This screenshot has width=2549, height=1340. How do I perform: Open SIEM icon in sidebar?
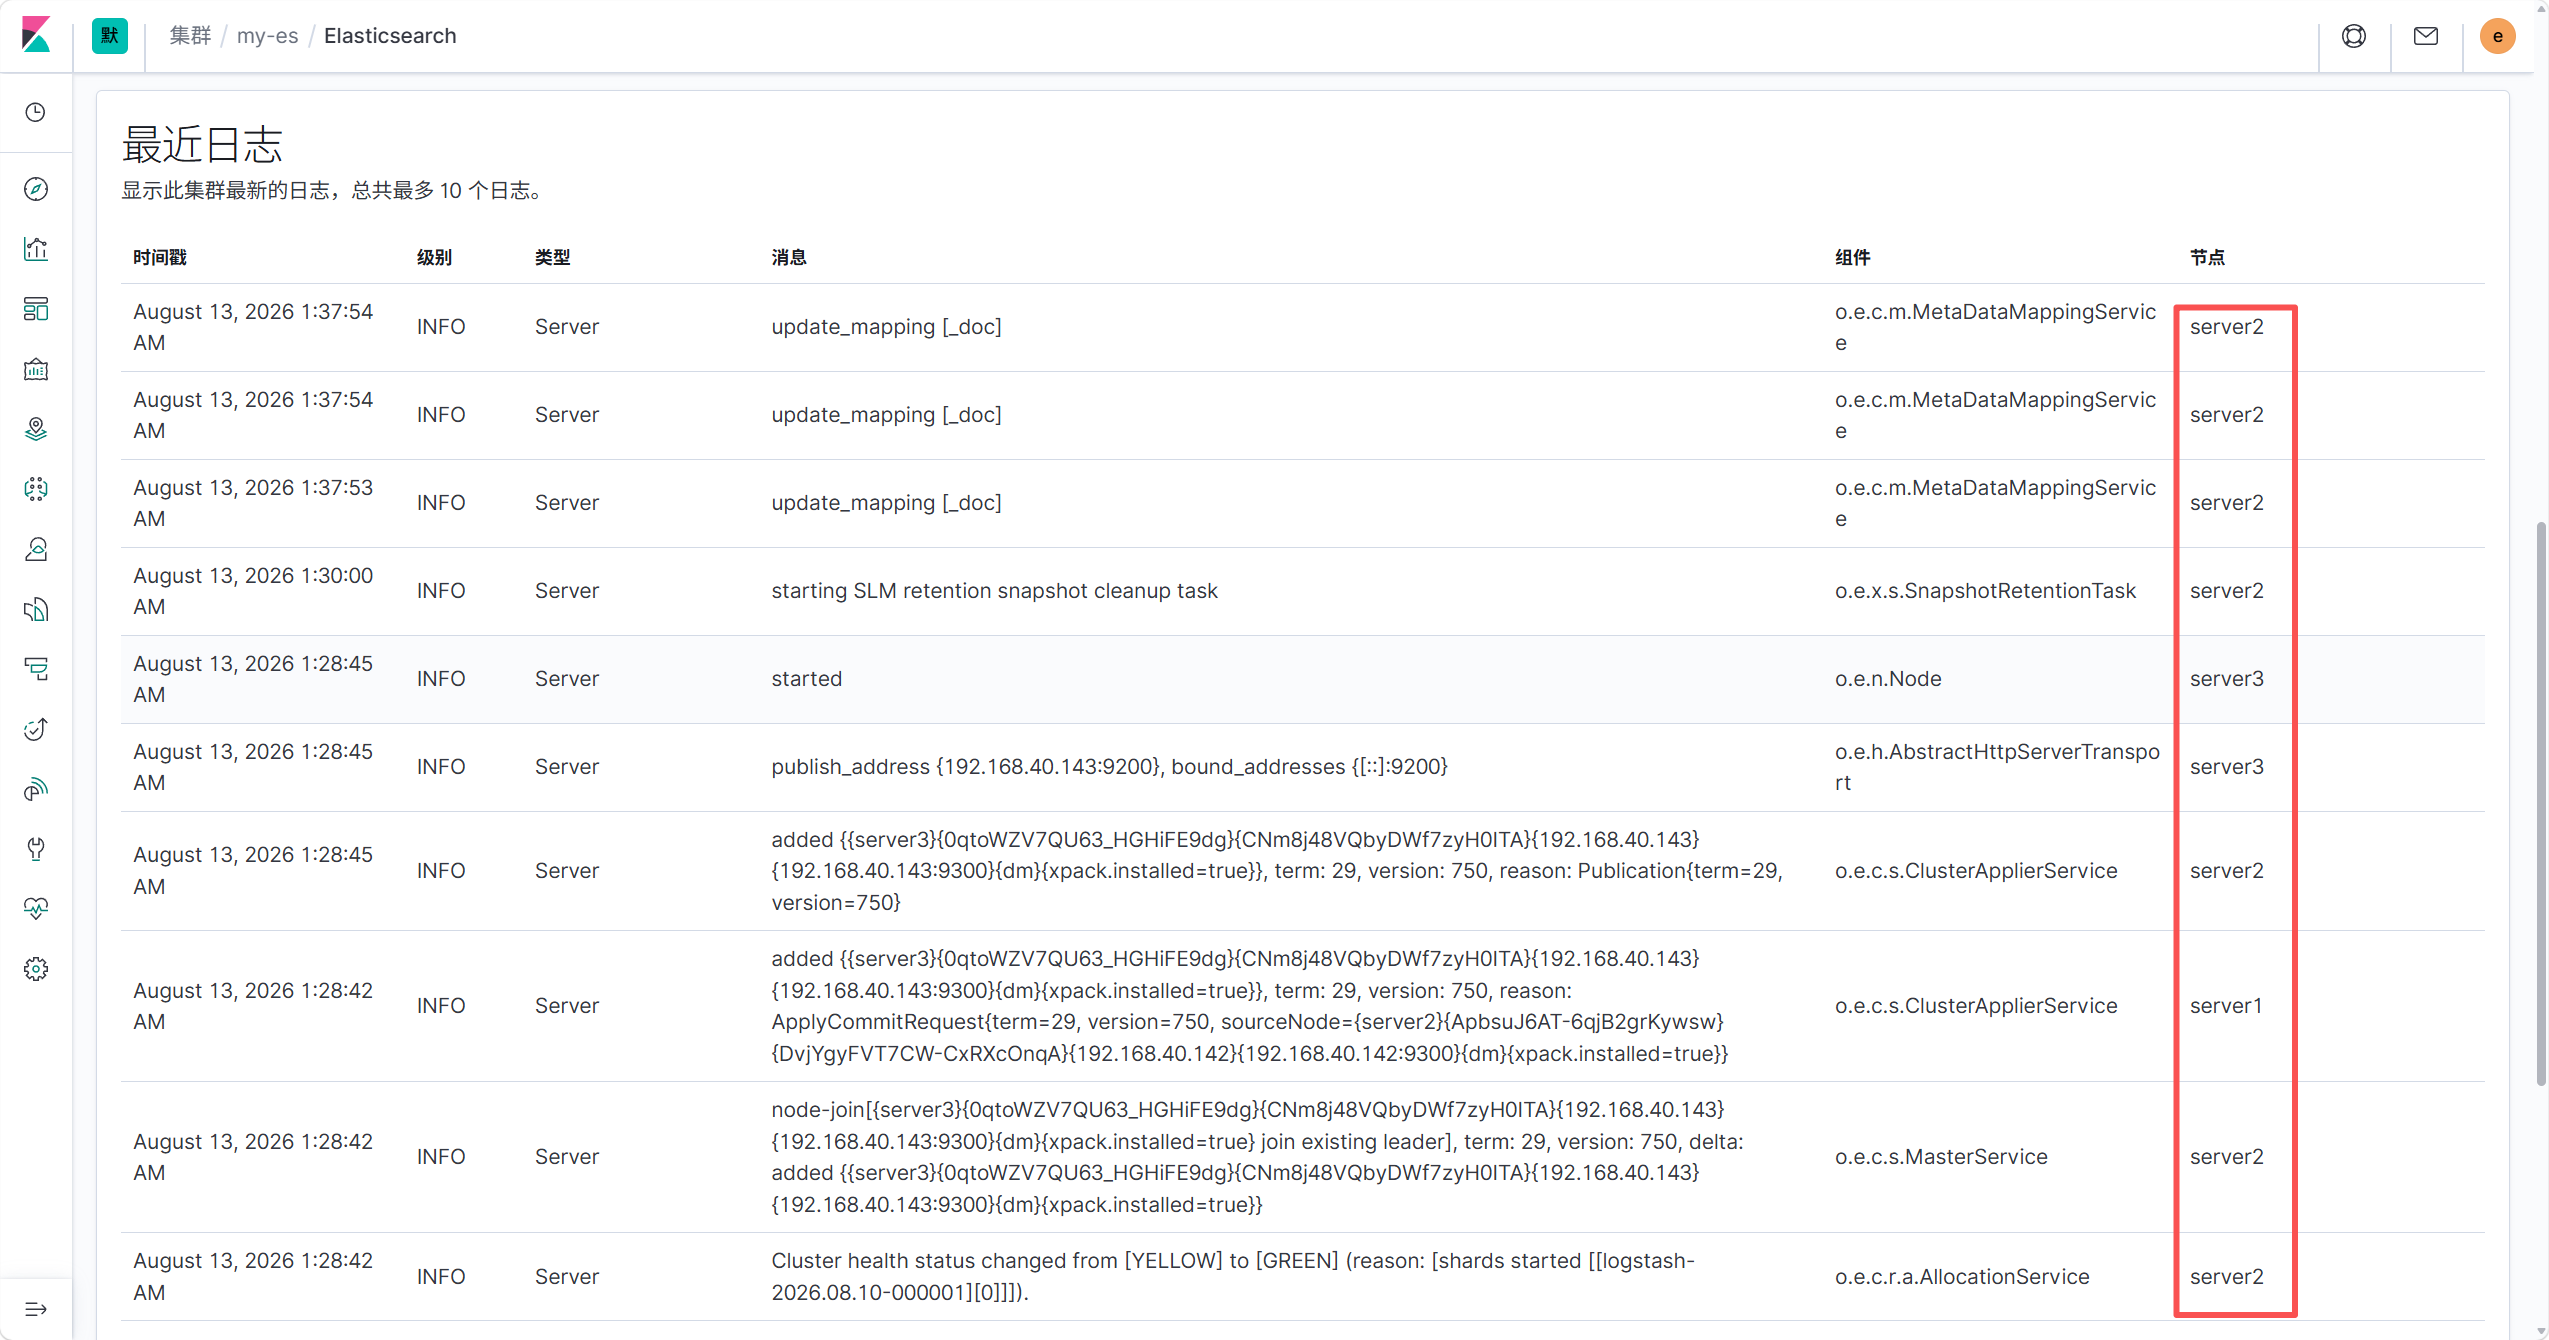click(x=36, y=789)
